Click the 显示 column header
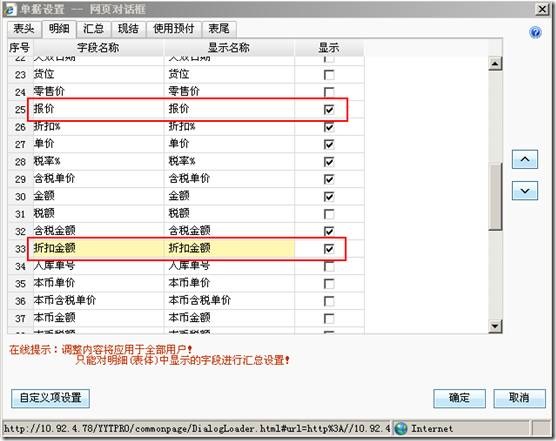This screenshot has width=556, height=441. coord(329,48)
